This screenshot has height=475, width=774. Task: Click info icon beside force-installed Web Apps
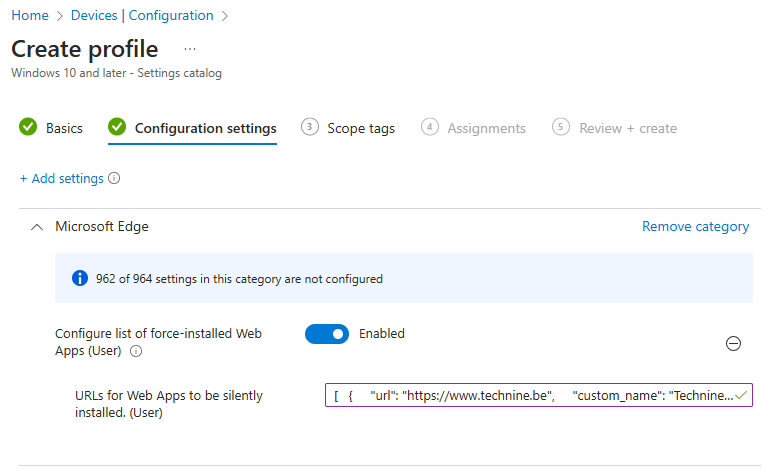pos(136,351)
